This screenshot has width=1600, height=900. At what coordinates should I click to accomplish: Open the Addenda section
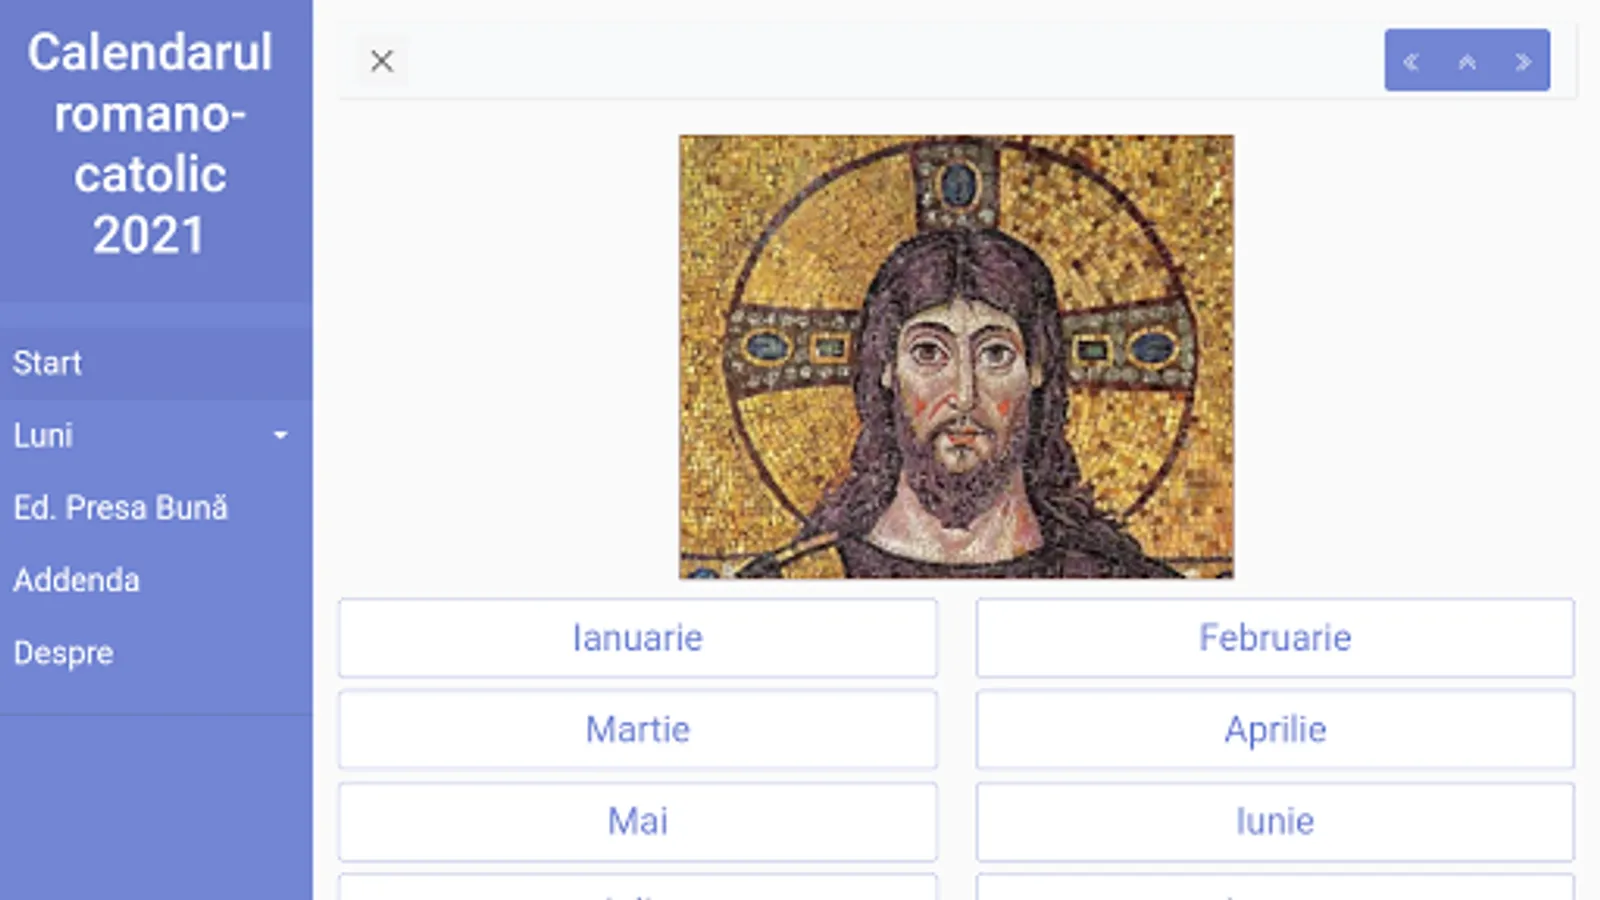(76, 580)
